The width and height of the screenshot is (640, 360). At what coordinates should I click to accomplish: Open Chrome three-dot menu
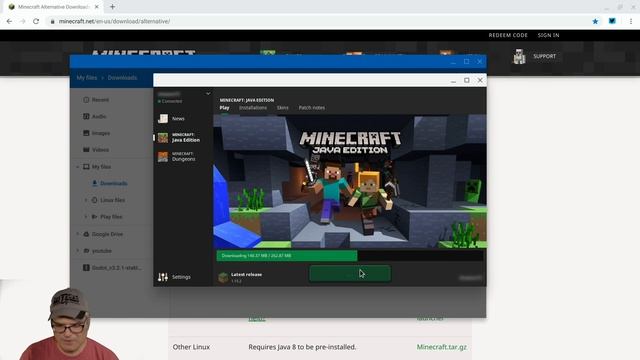point(631,21)
